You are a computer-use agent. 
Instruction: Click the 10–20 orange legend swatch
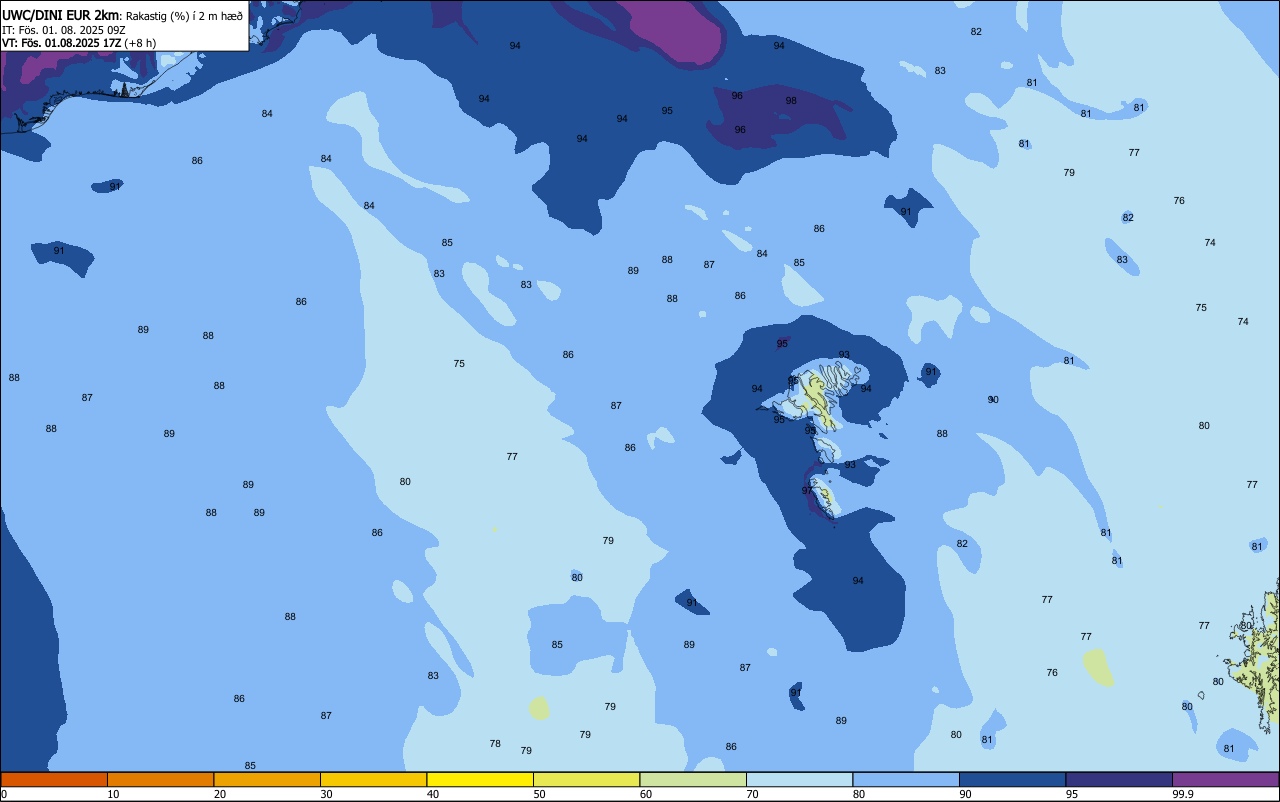160,779
